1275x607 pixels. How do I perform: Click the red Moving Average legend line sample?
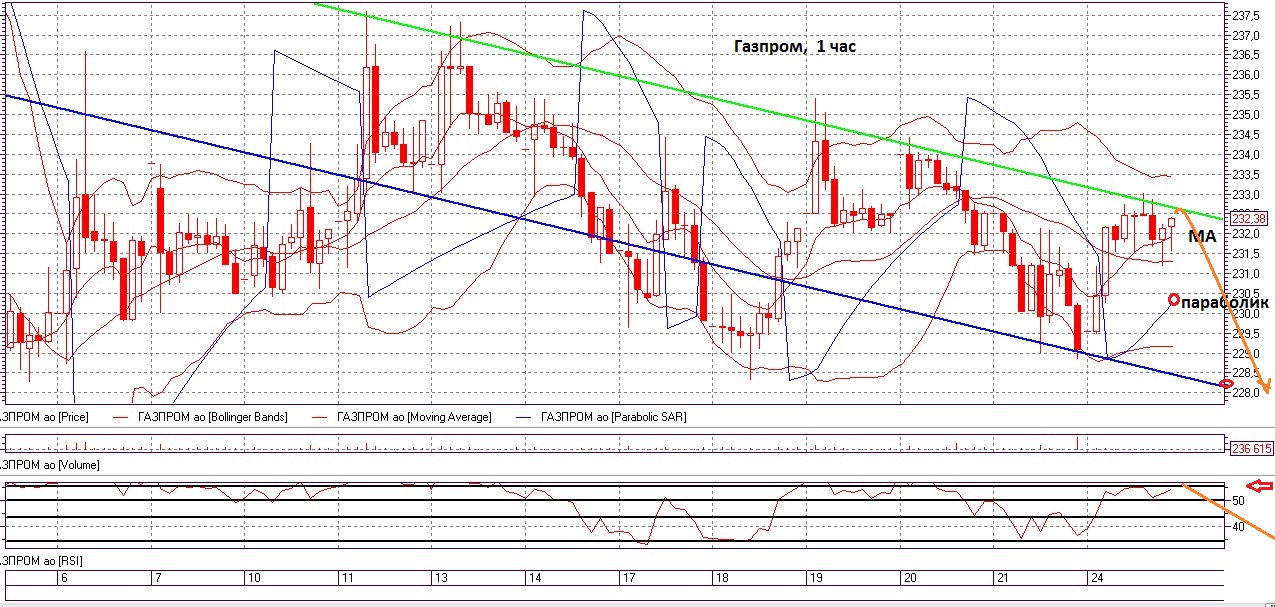322,416
